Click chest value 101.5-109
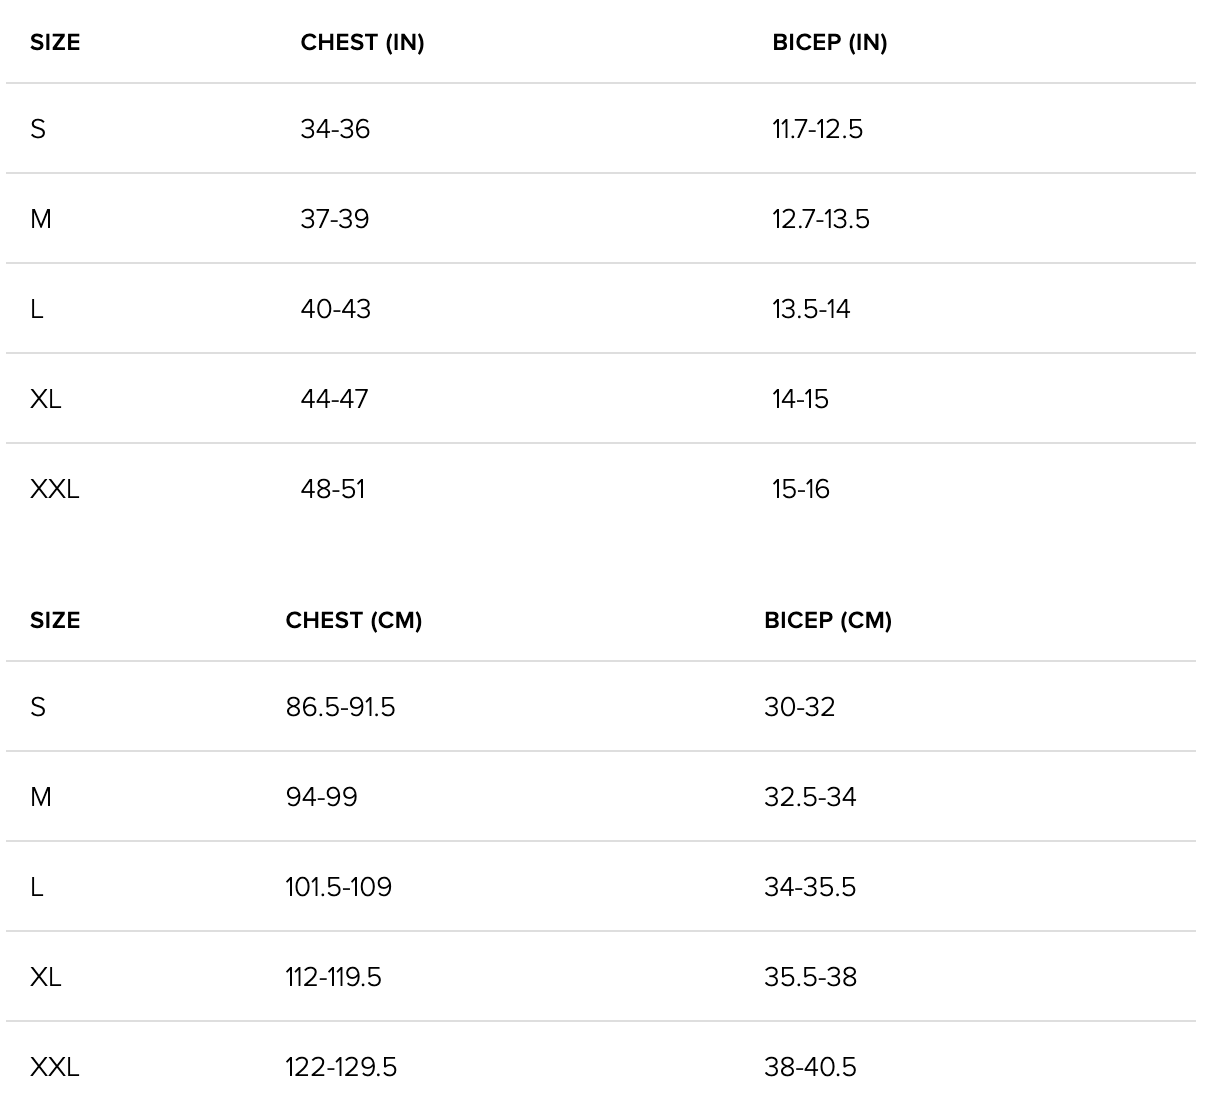 coord(338,887)
